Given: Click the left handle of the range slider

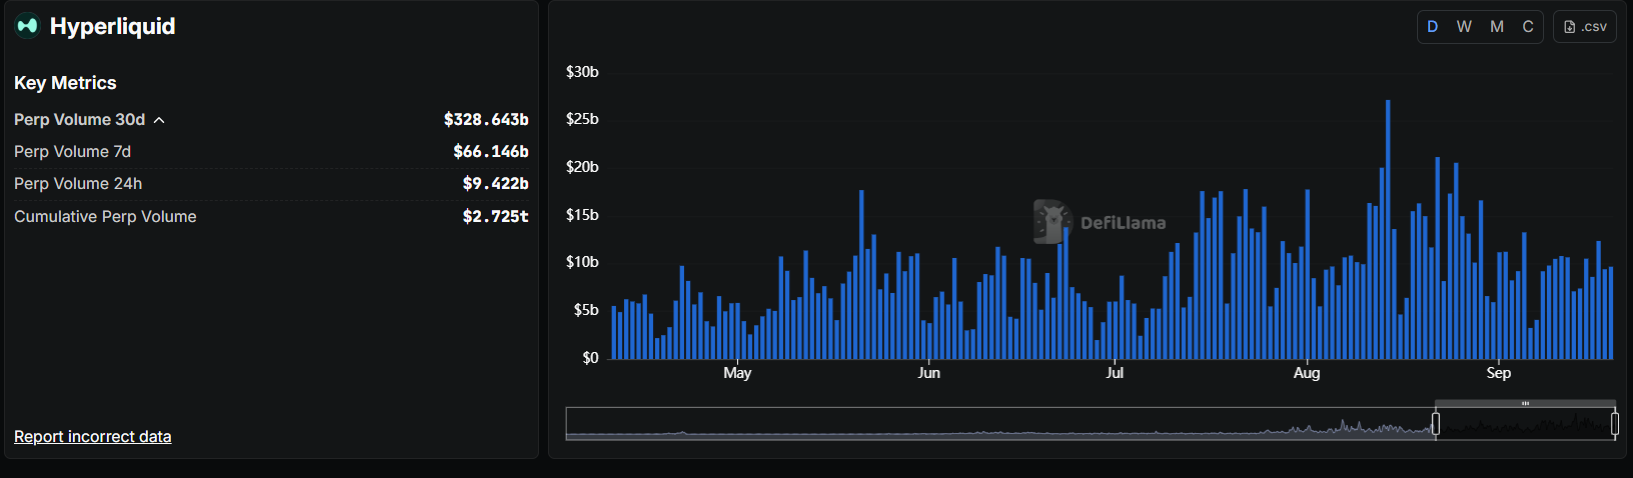Looking at the screenshot, I should pos(1436,424).
